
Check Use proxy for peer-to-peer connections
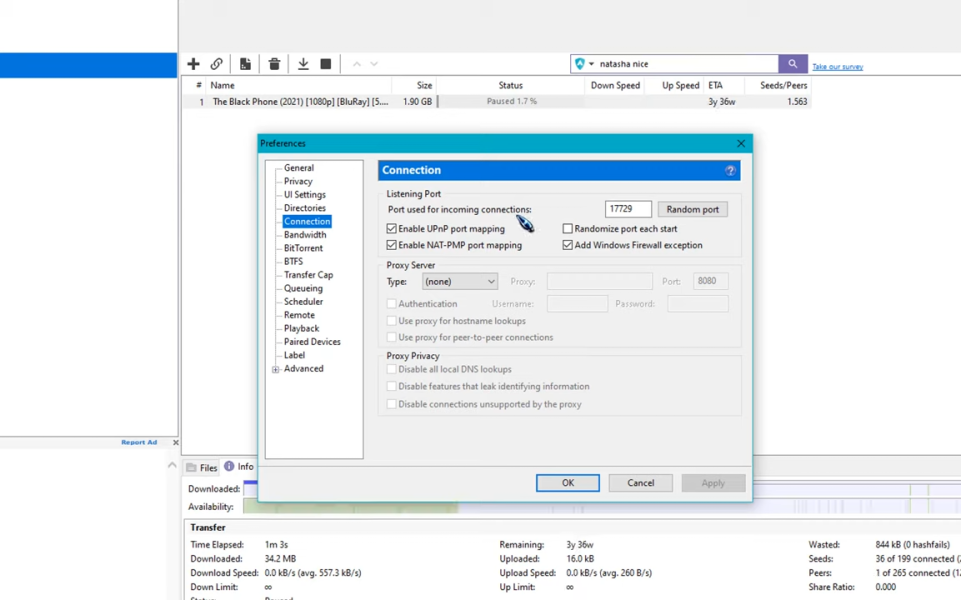pyautogui.click(x=392, y=338)
